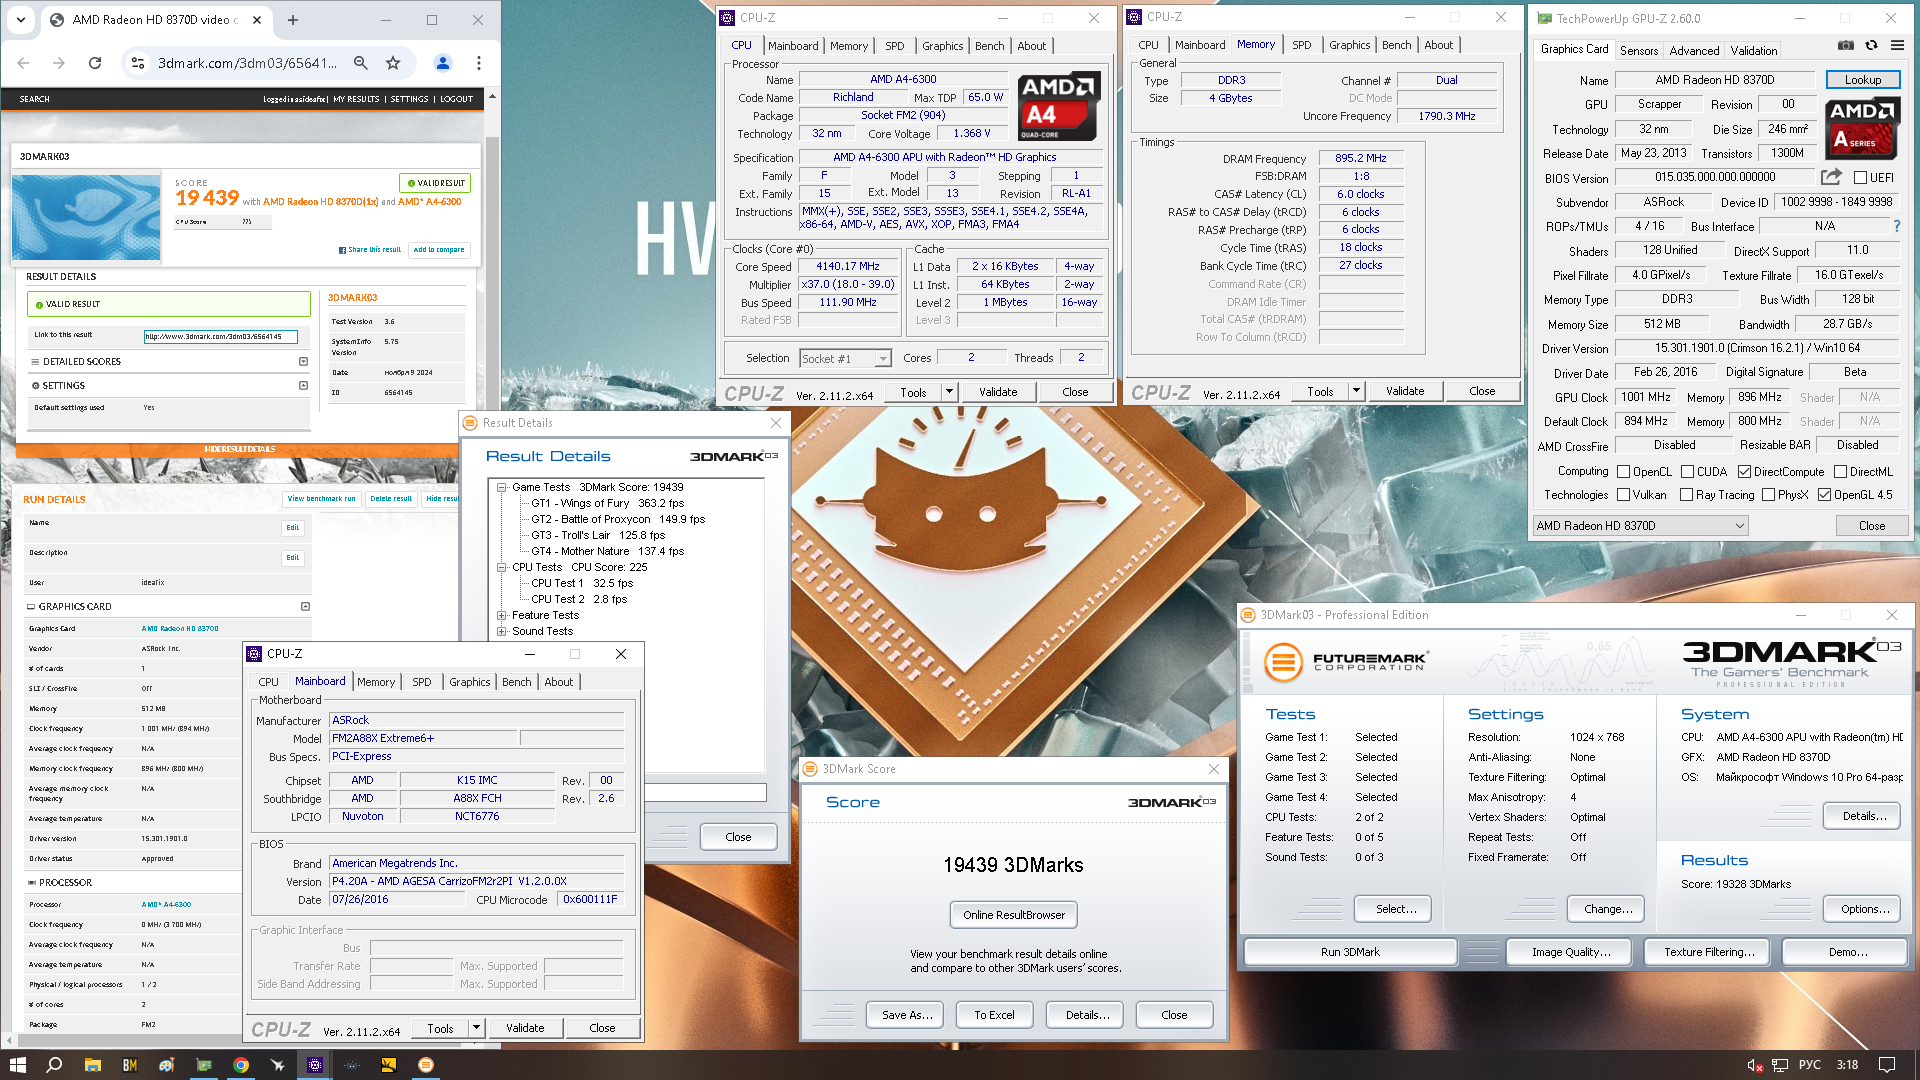Viewport: 1920px width, 1080px height.
Task: Toggle the PhysX checkbox
Action: click(x=1768, y=495)
